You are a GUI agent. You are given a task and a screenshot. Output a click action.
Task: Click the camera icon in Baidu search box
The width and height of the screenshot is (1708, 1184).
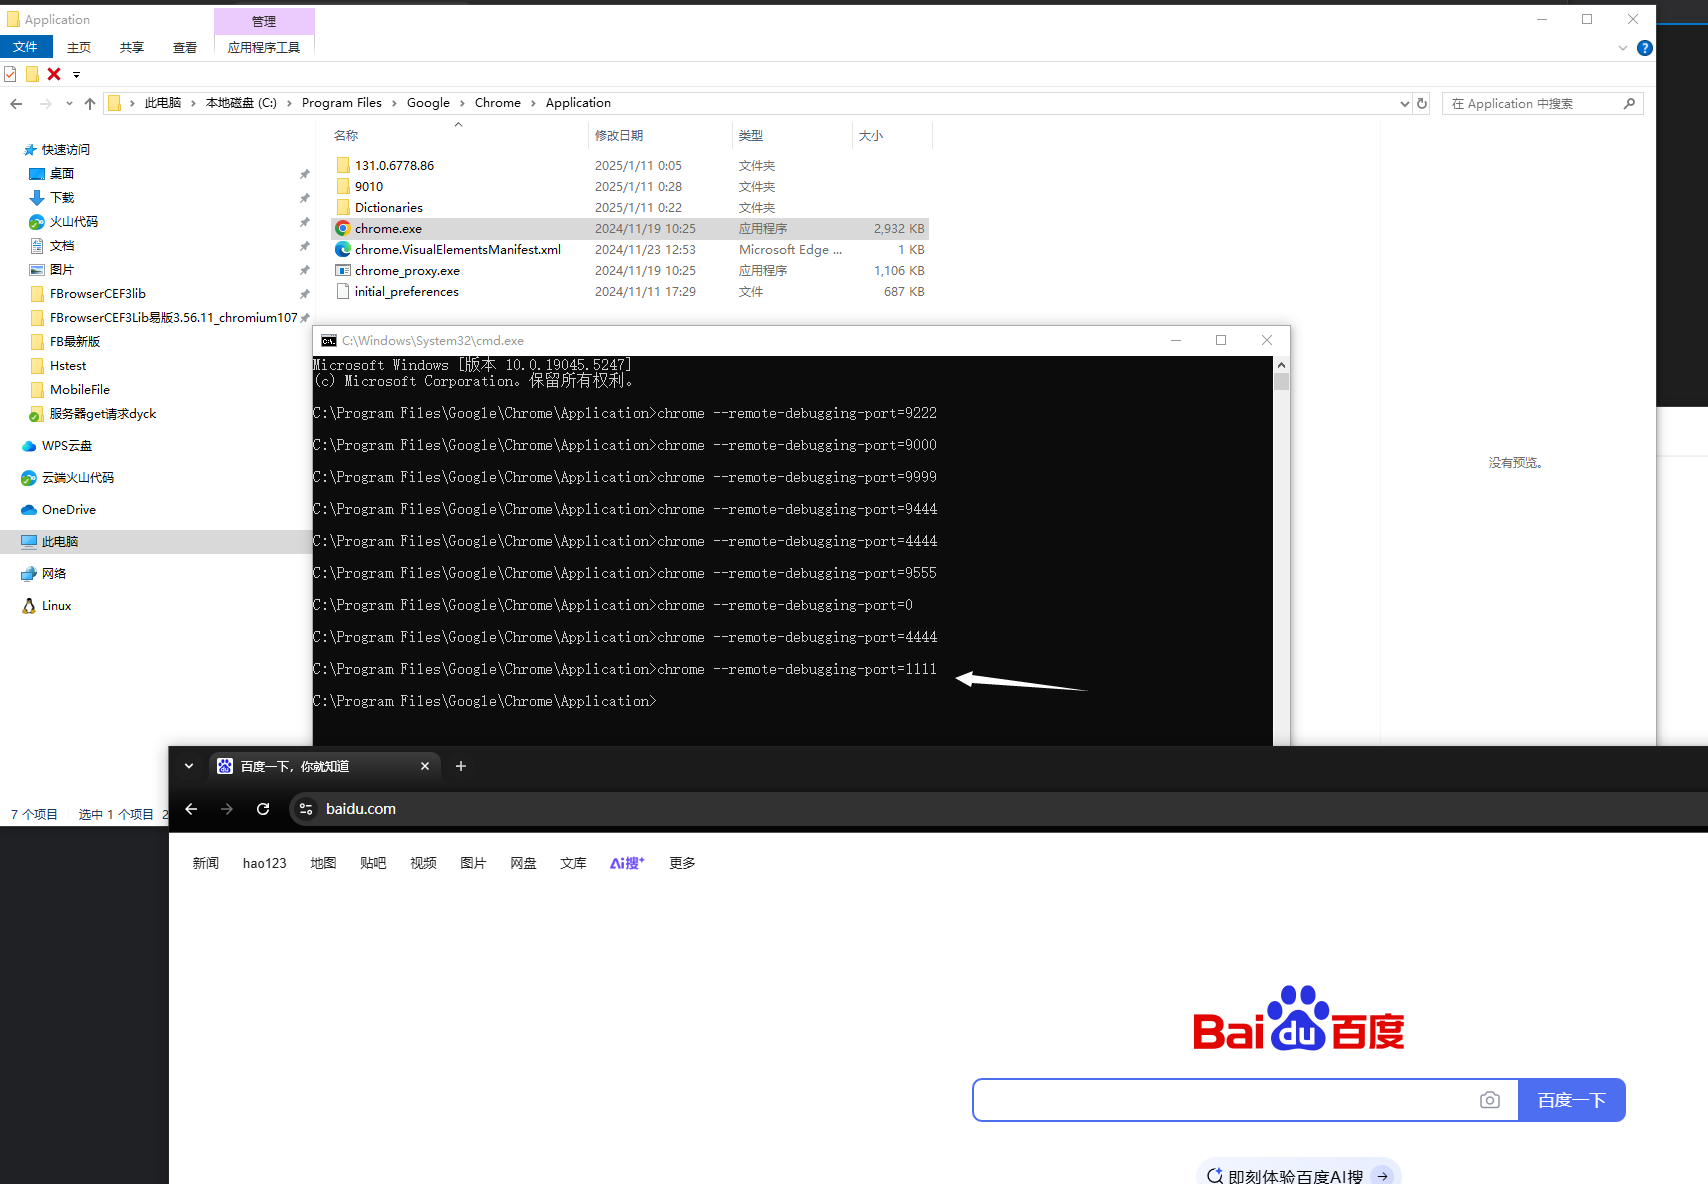coord(1490,1099)
